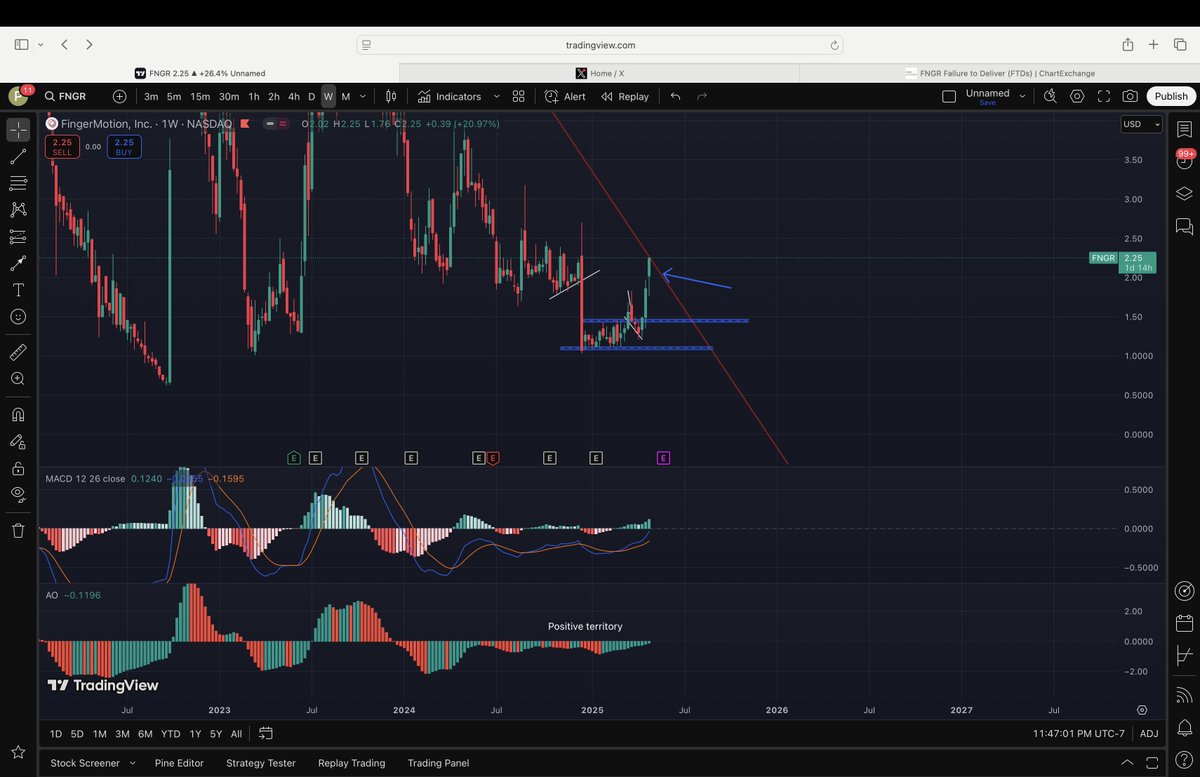Maximize the bottom panel
This screenshot has width=1200, height=777.
coord(1152,763)
